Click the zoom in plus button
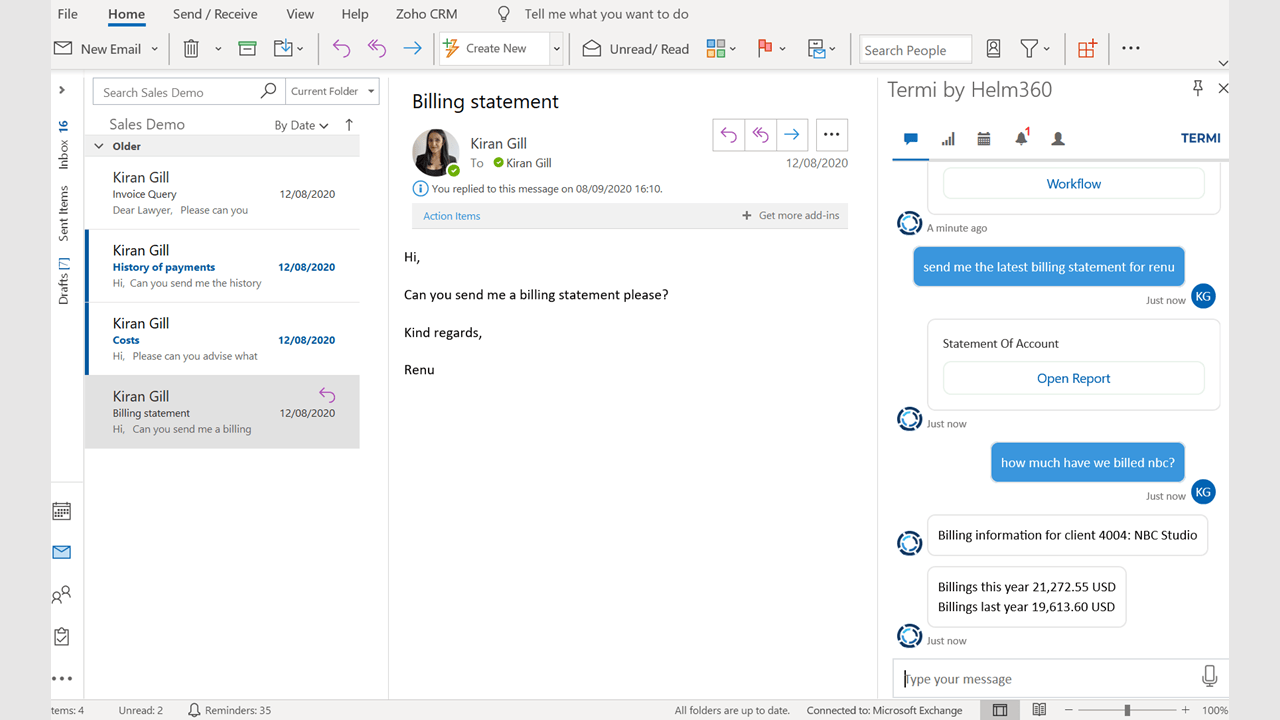1280x720 pixels. (x=1183, y=710)
